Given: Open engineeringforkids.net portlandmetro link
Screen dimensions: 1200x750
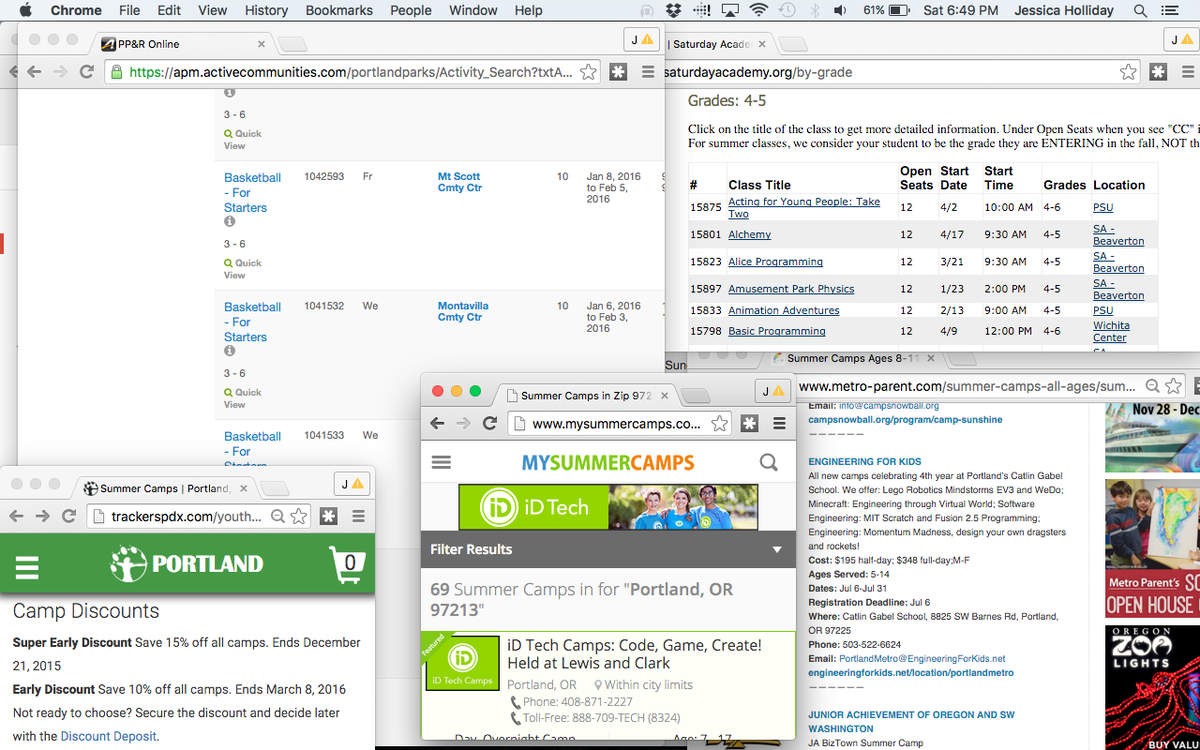Looking at the screenshot, I should 911,673.
